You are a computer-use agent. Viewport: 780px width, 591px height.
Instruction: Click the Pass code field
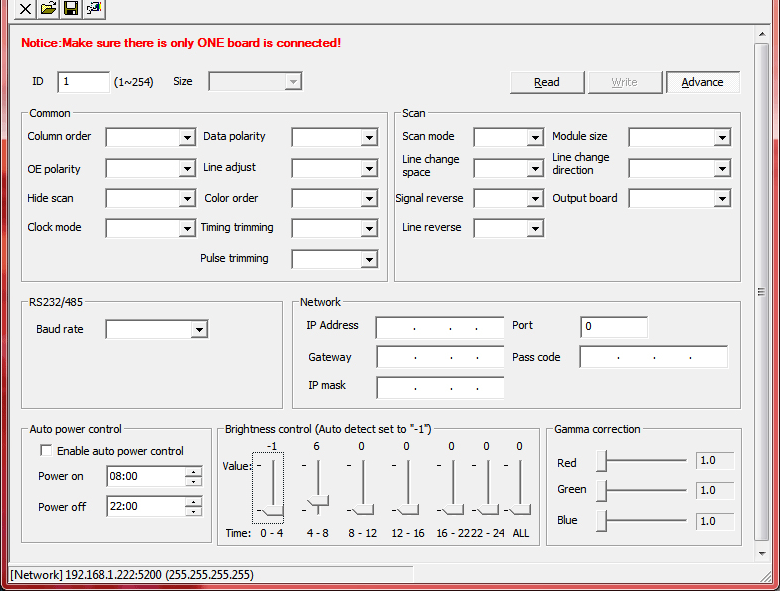point(654,357)
